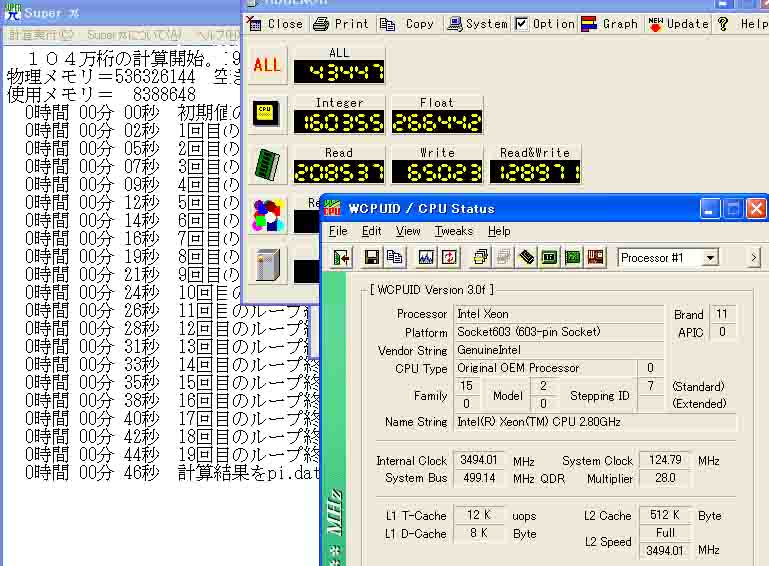The height and width of the screenshot is (566, 769).
Task: Click the Processor field showing Intel Xeon
Action: point(559,314)
